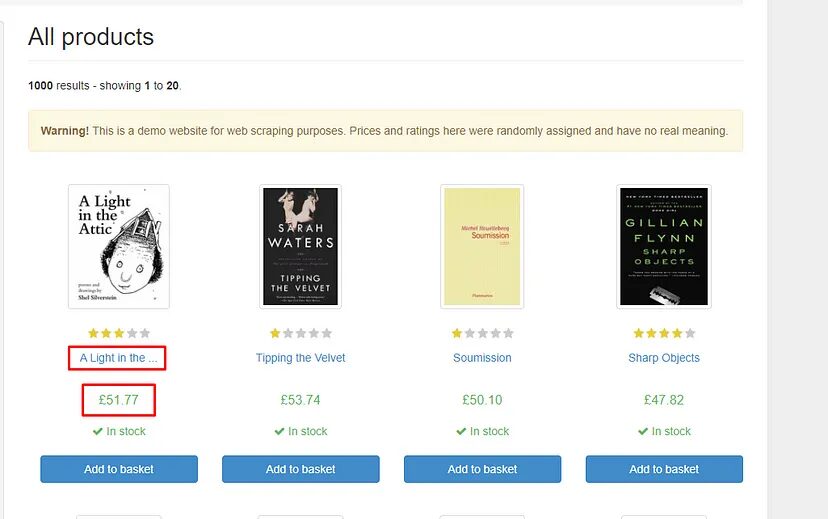Add Soumission to basket
Image resolution: width=828 pixels, height=519 pixels.
[x=482, y=469]
